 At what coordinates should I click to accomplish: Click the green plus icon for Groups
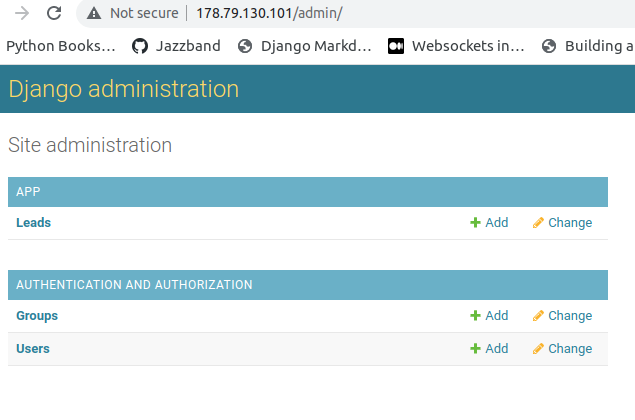pos(475,316)
